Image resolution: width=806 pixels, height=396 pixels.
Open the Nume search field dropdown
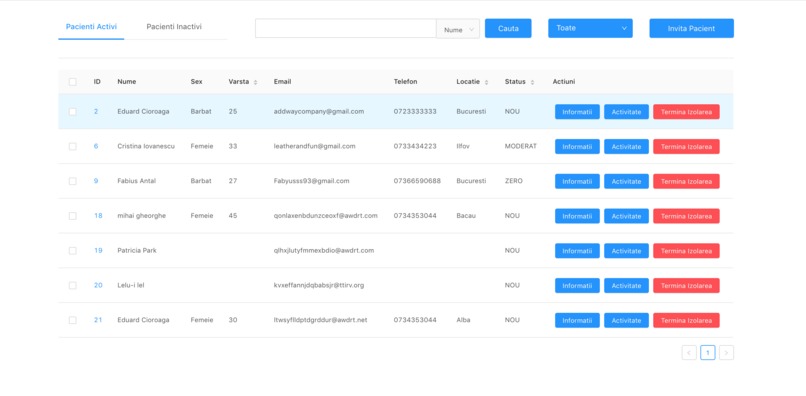pos(458,29)
